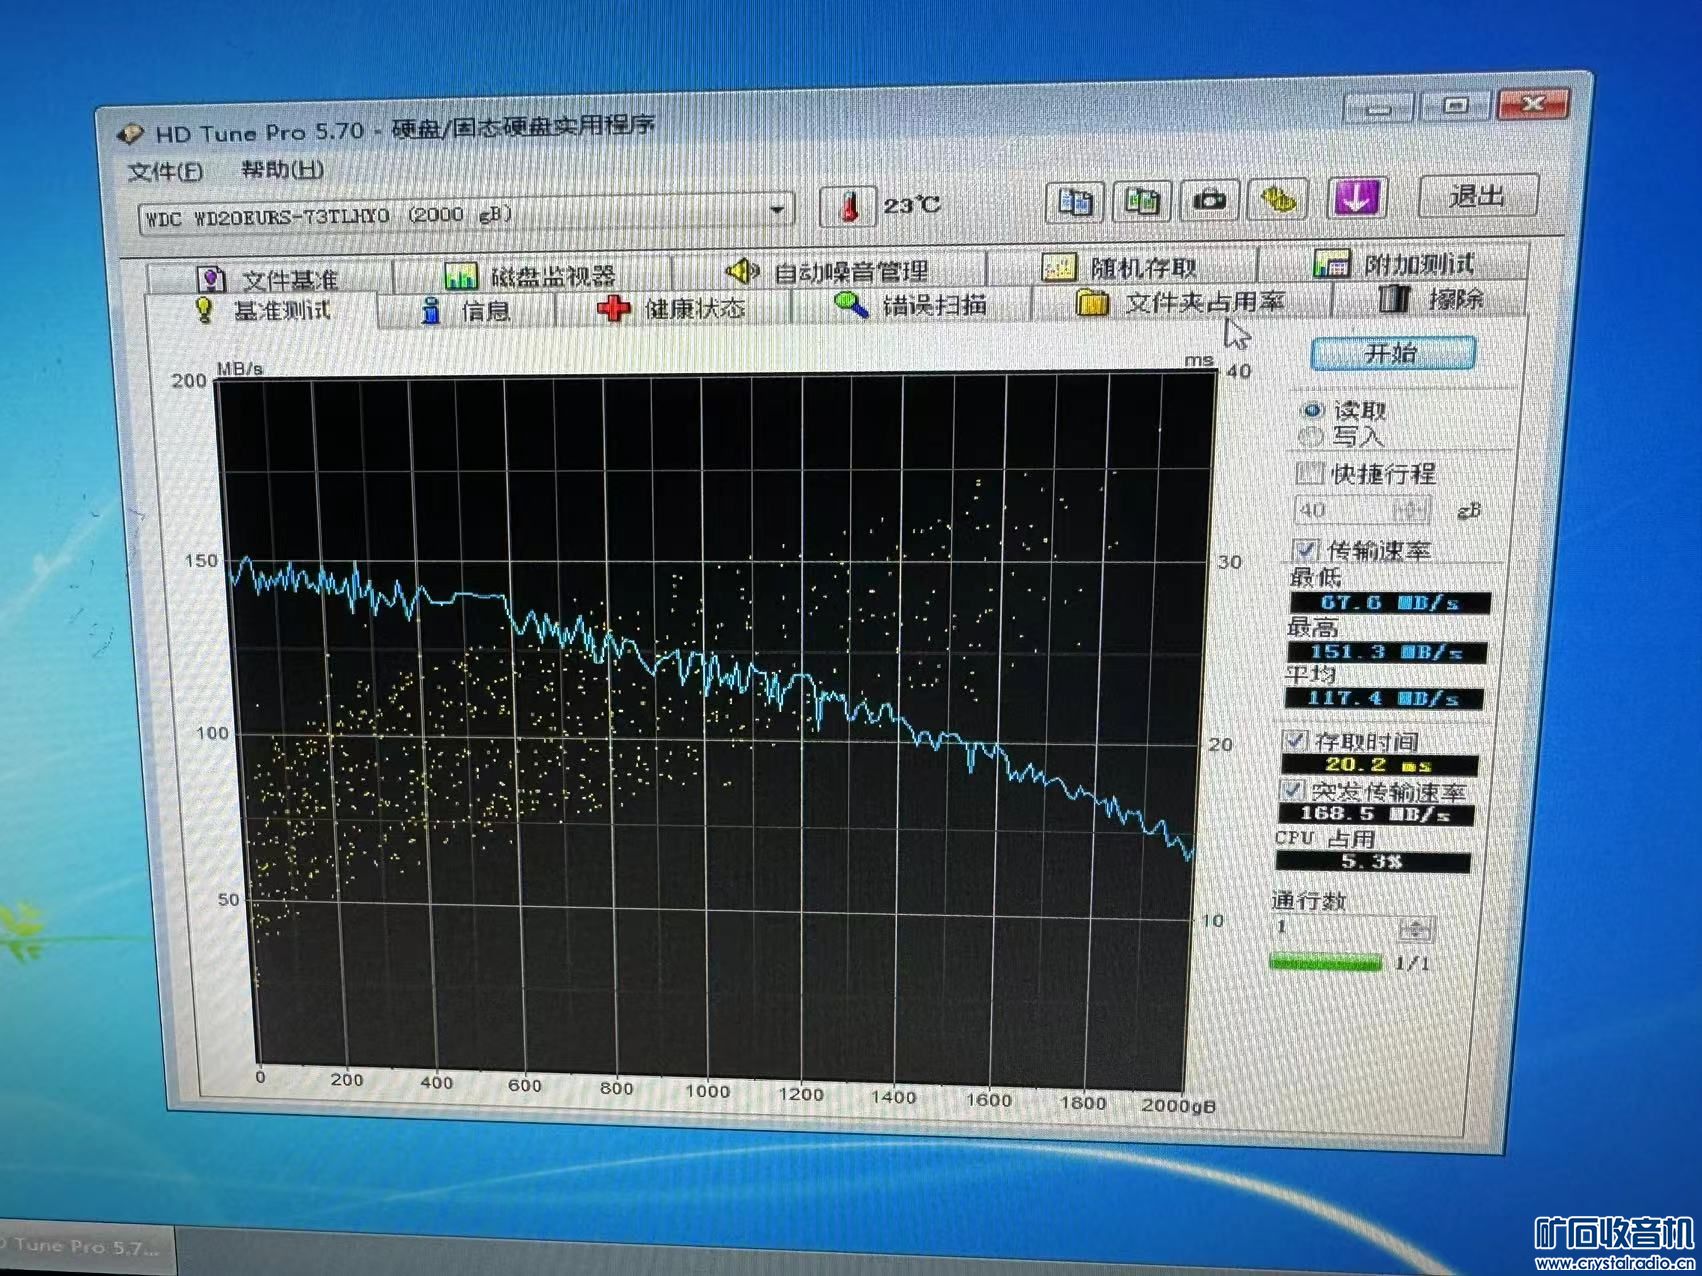
Task: Switch to the 自动噪音管理 tab
Action: click(829, 270)
